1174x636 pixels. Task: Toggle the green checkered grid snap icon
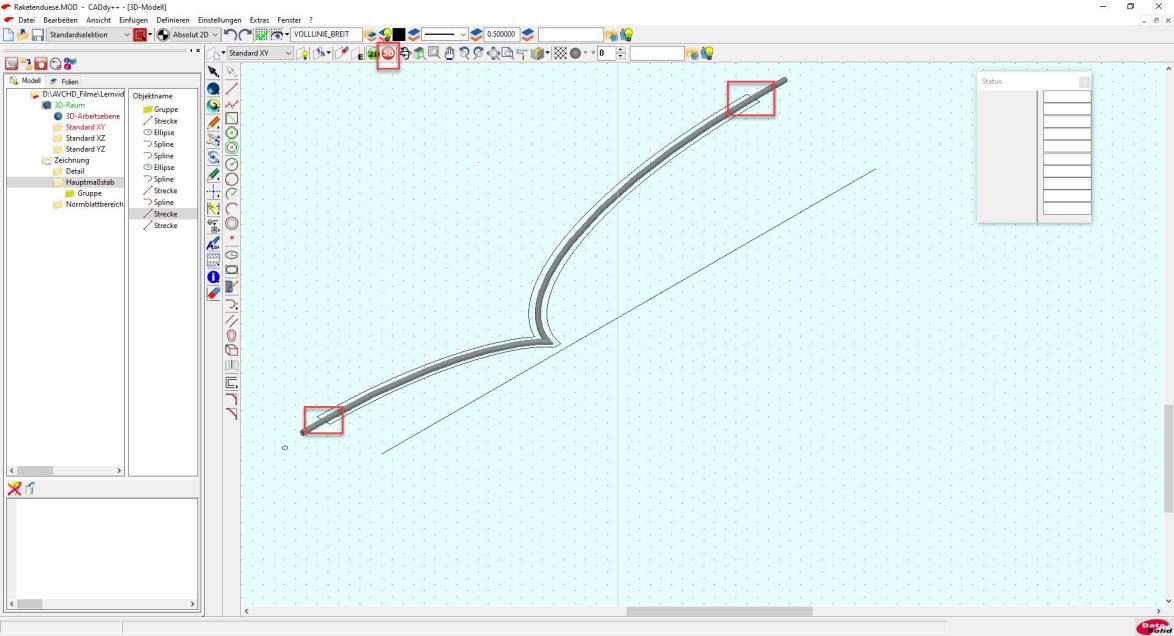pos(261,34)
